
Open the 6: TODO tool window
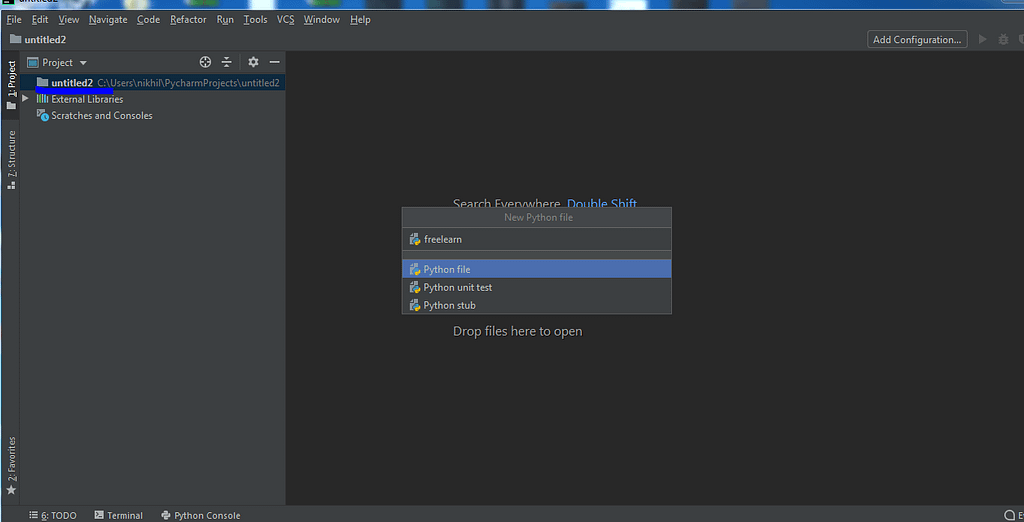tap(53, 515)
